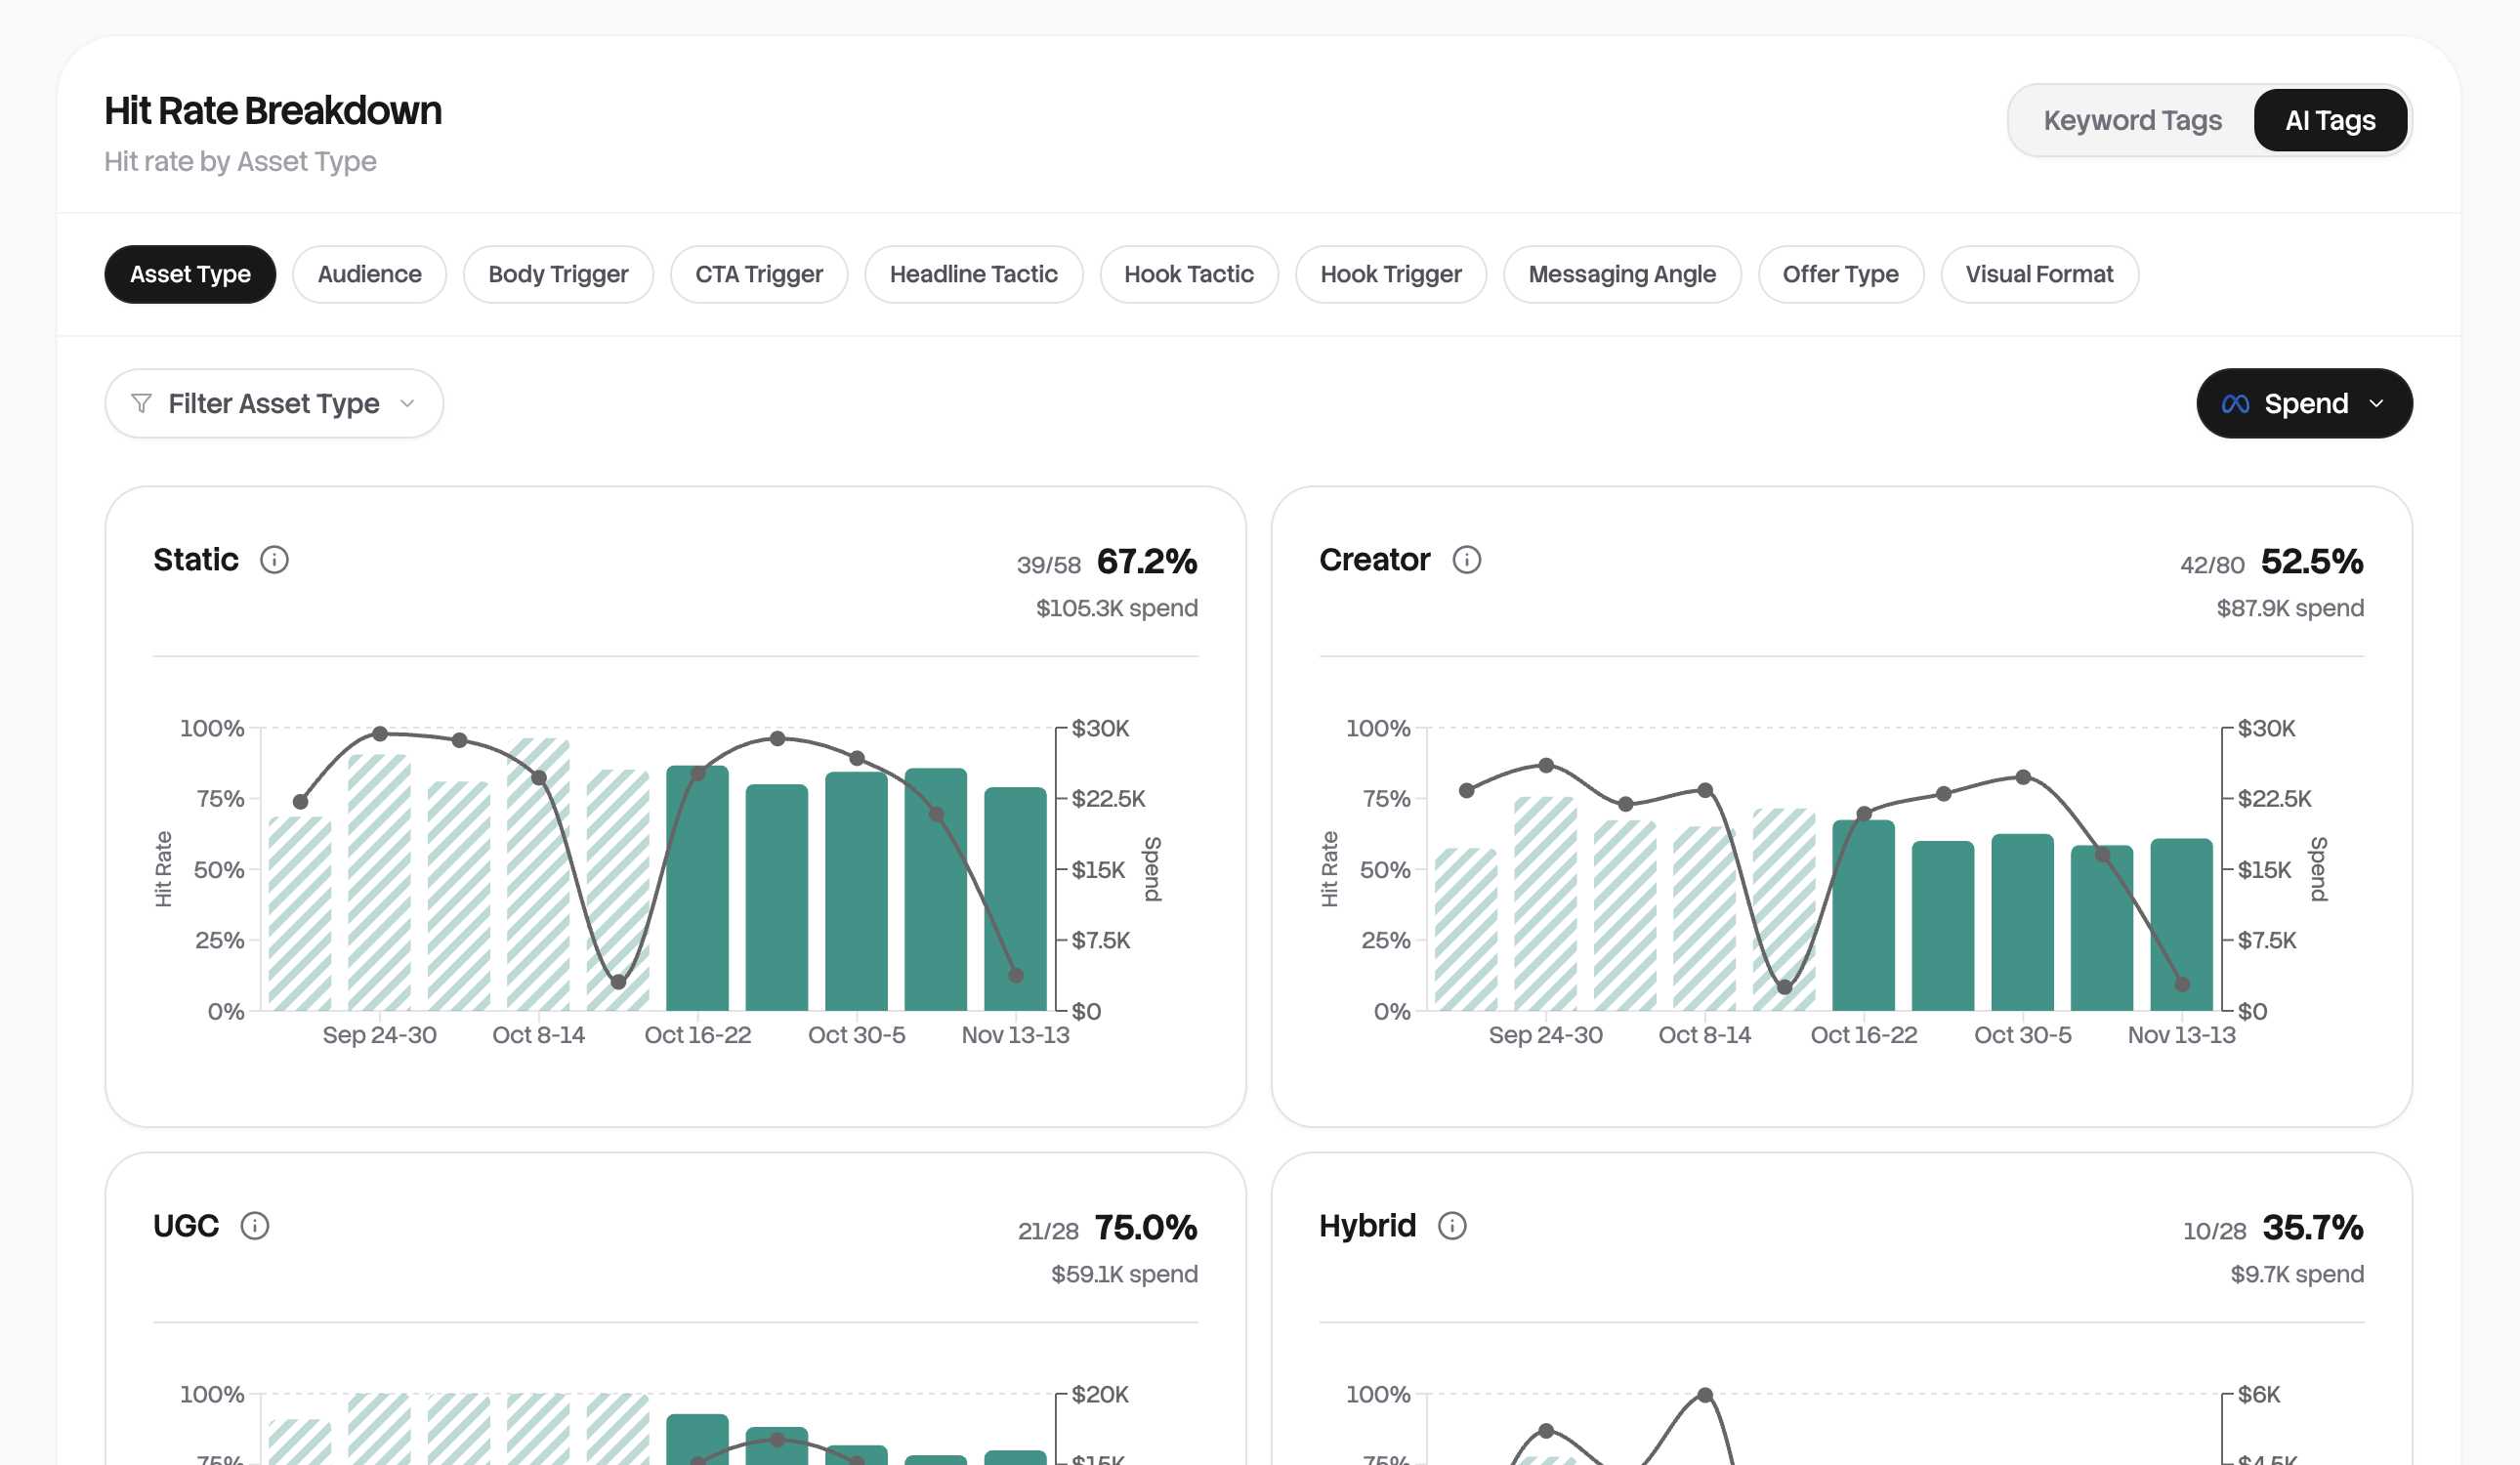Click the CTA Trigger pill button
2520x1465 pixels.
[758, 274]
